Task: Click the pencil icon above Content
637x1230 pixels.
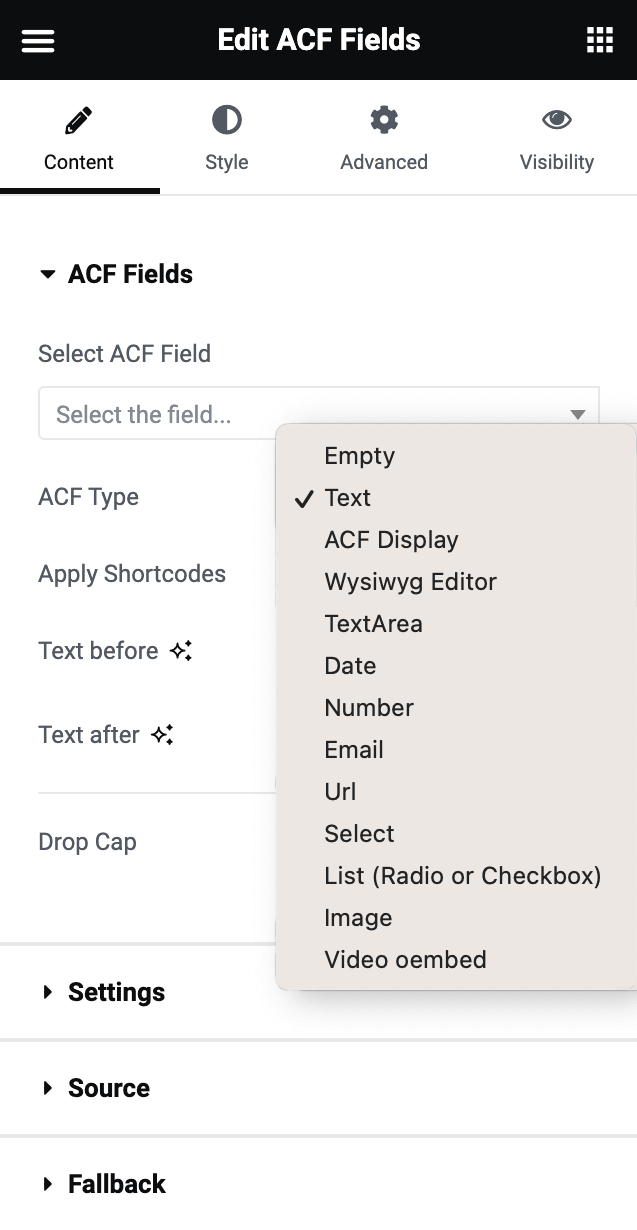Action: coord(78,118)
